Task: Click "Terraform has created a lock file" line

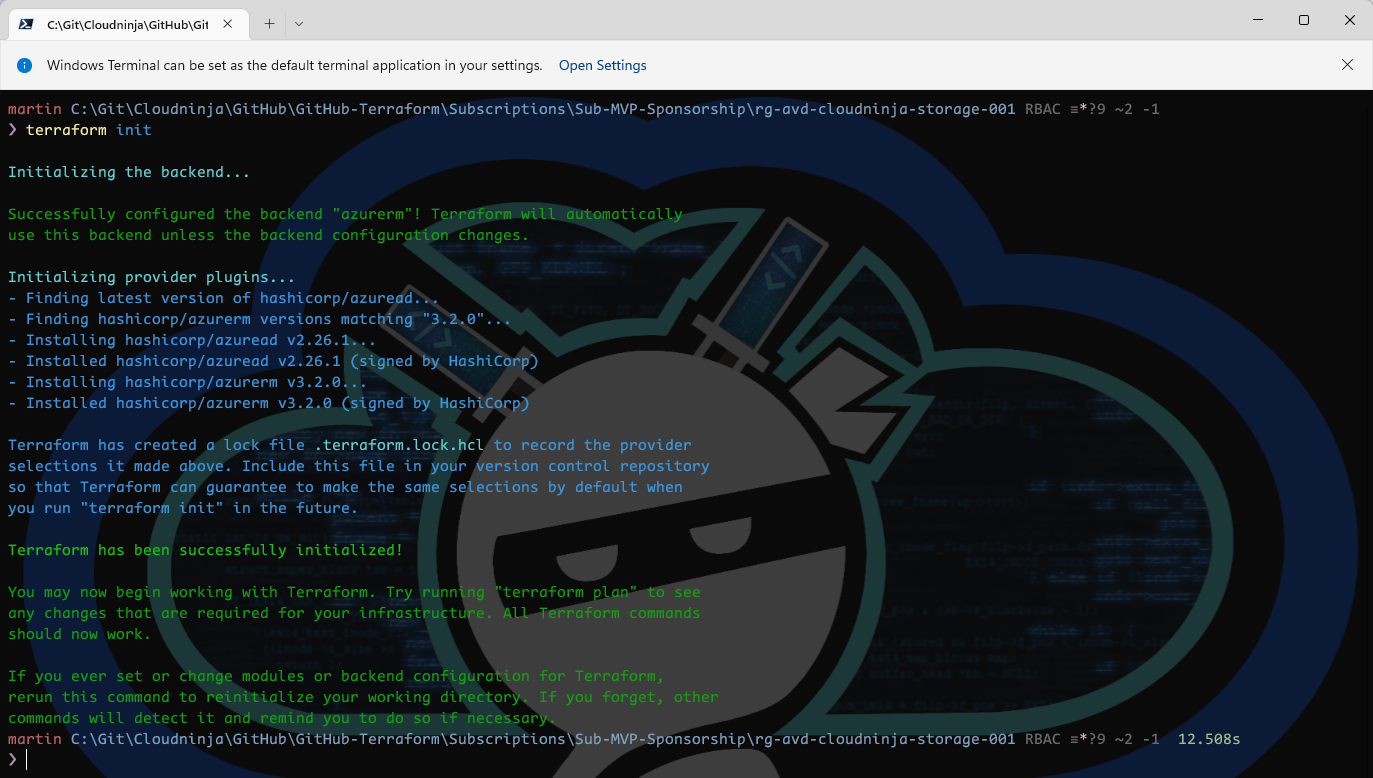Action: 350,445
